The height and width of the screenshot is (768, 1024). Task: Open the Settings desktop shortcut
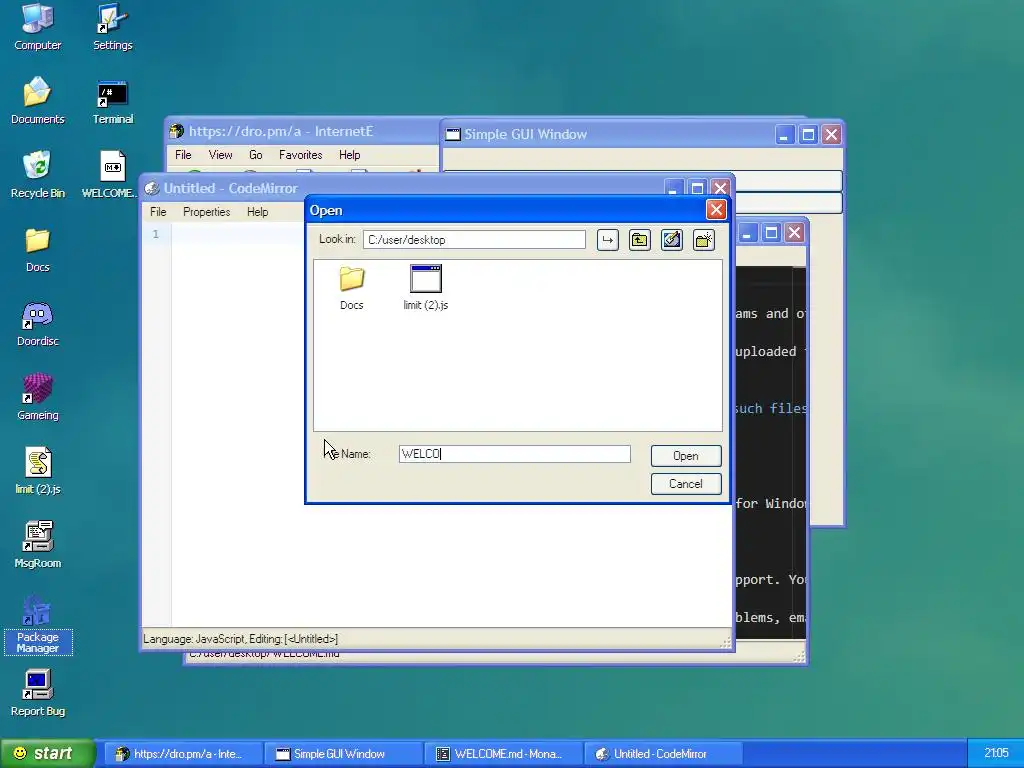[x=112, y=27]
